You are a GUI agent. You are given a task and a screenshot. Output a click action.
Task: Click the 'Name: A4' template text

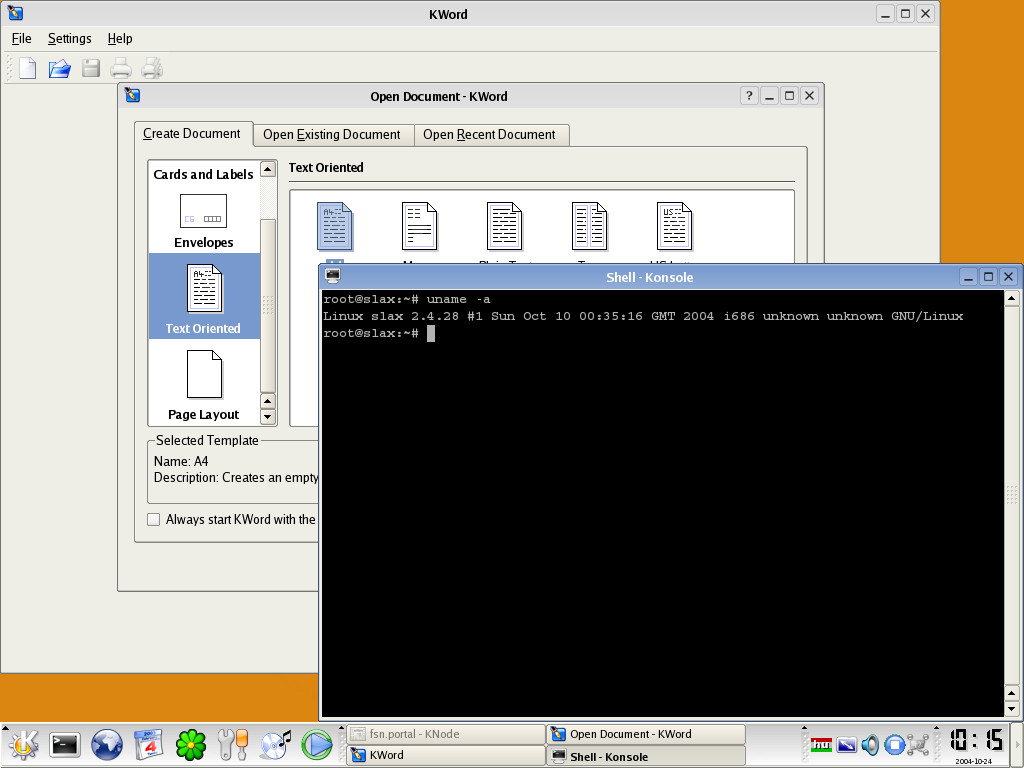point(181,461)
